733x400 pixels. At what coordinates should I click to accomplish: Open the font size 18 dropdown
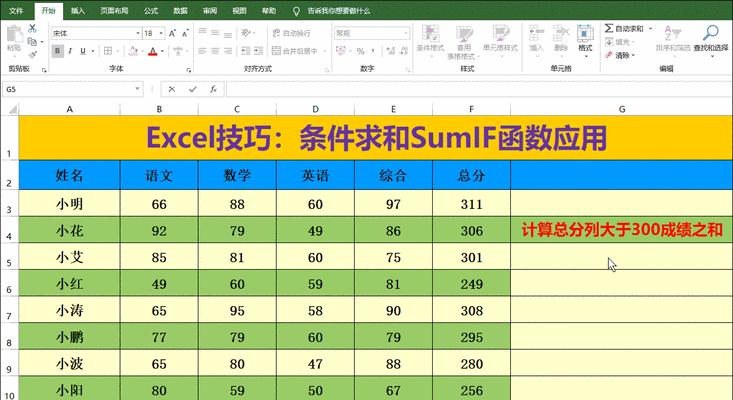click(x=161, y=33)
